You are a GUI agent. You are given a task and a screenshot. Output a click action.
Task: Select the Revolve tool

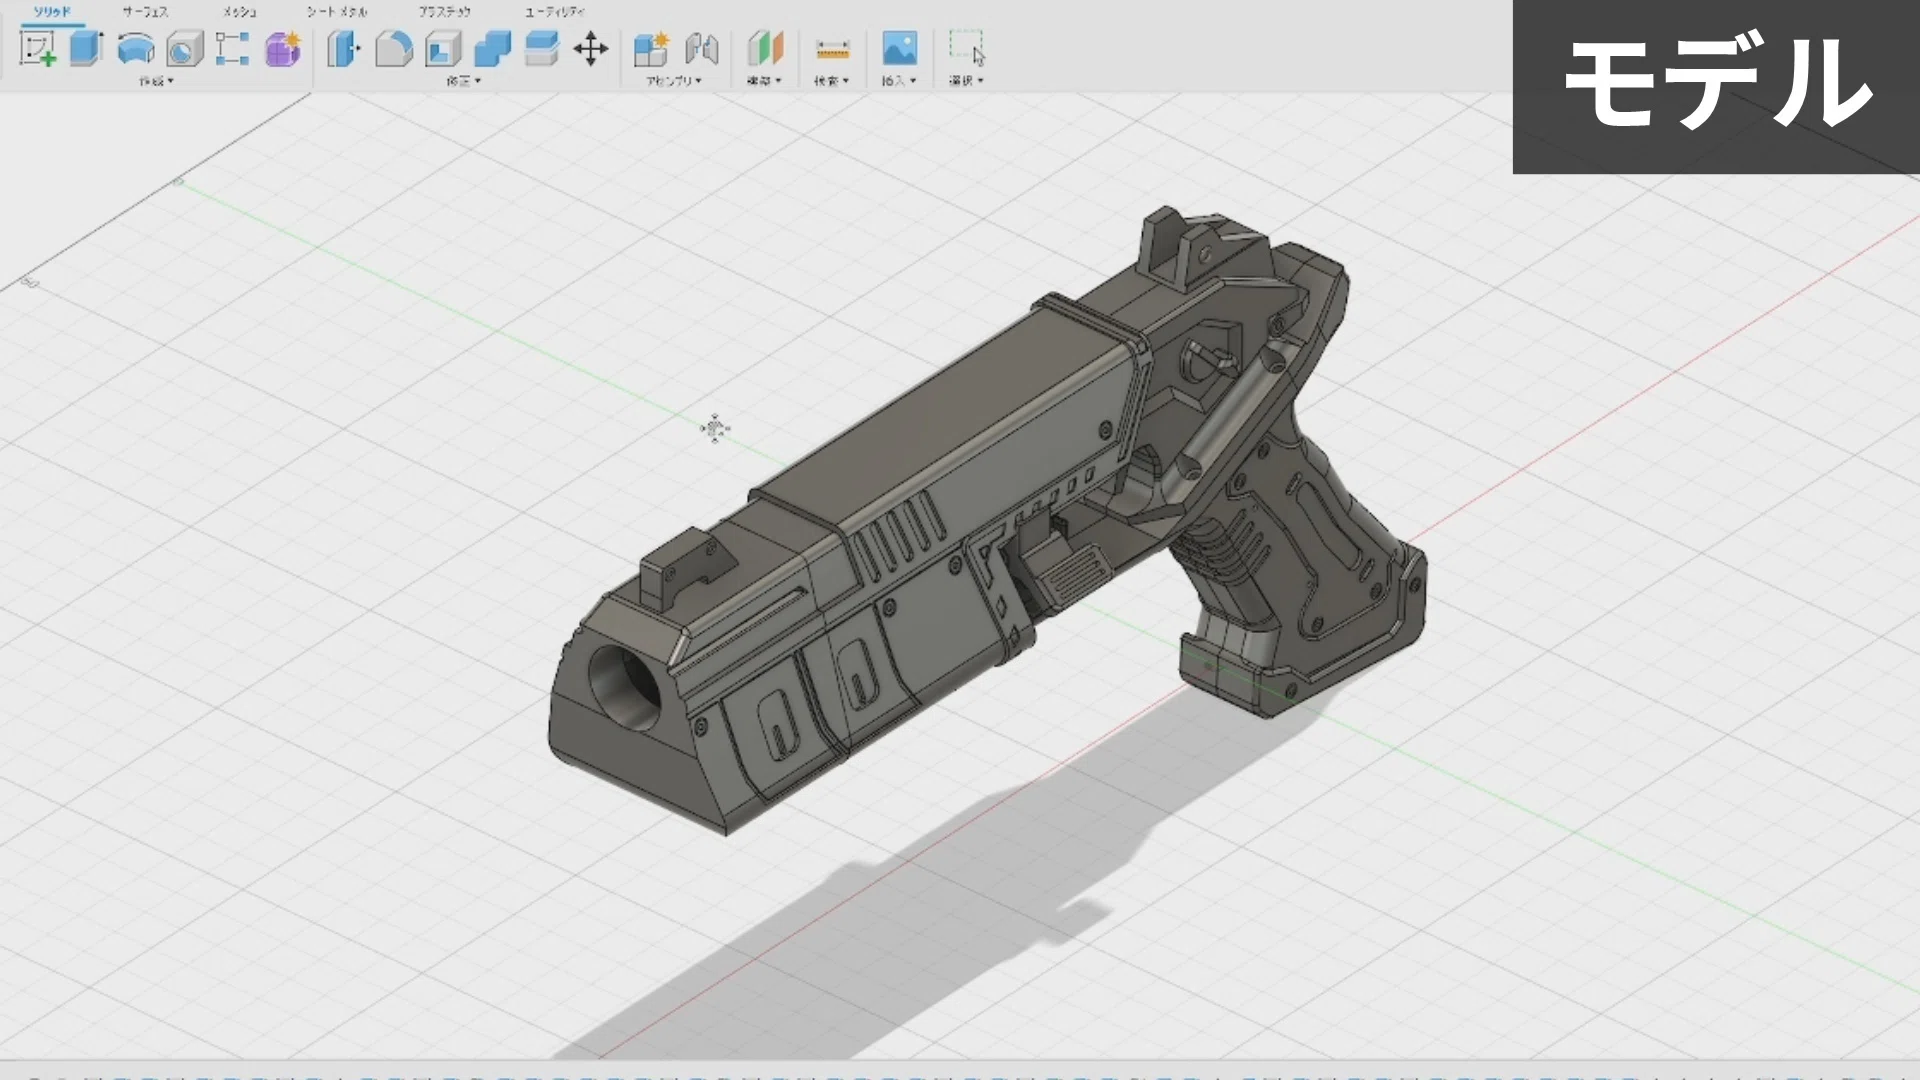(136, 48)
